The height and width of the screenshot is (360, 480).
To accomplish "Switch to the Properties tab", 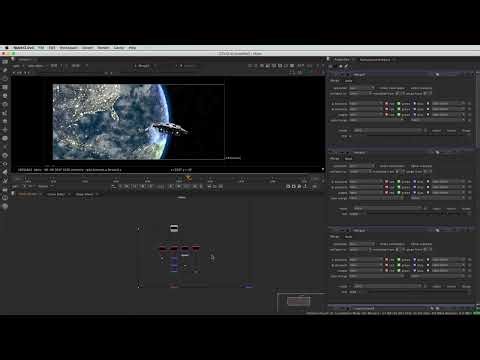I will (342, 59).
